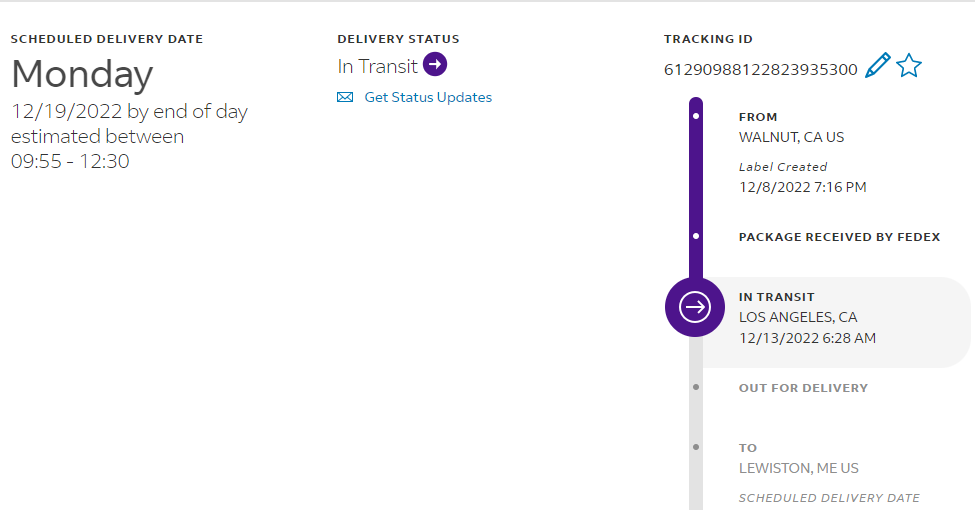Image resolution: width=975 pixels, height=510 pixels.
Task: Click the large In Transit arrow circle on timeline
Action: click(695, 306)
